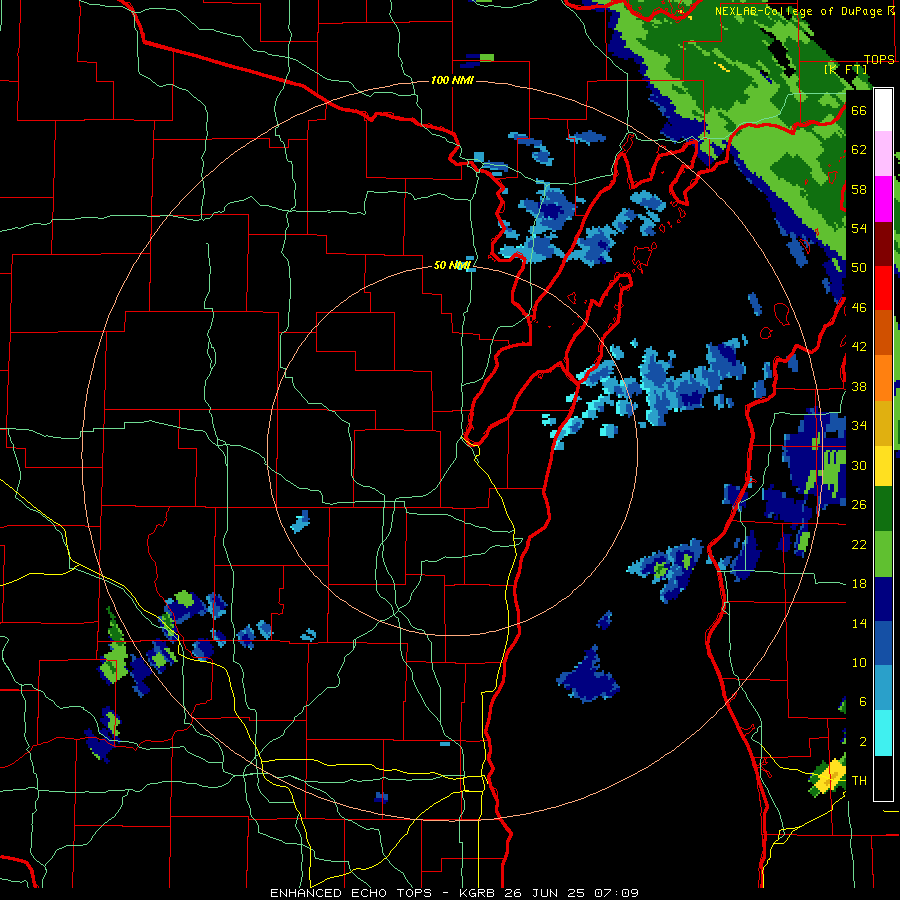Choose the navy blue legend swatch
Viewport: 900px width, 900px height.
coord(883,599)
